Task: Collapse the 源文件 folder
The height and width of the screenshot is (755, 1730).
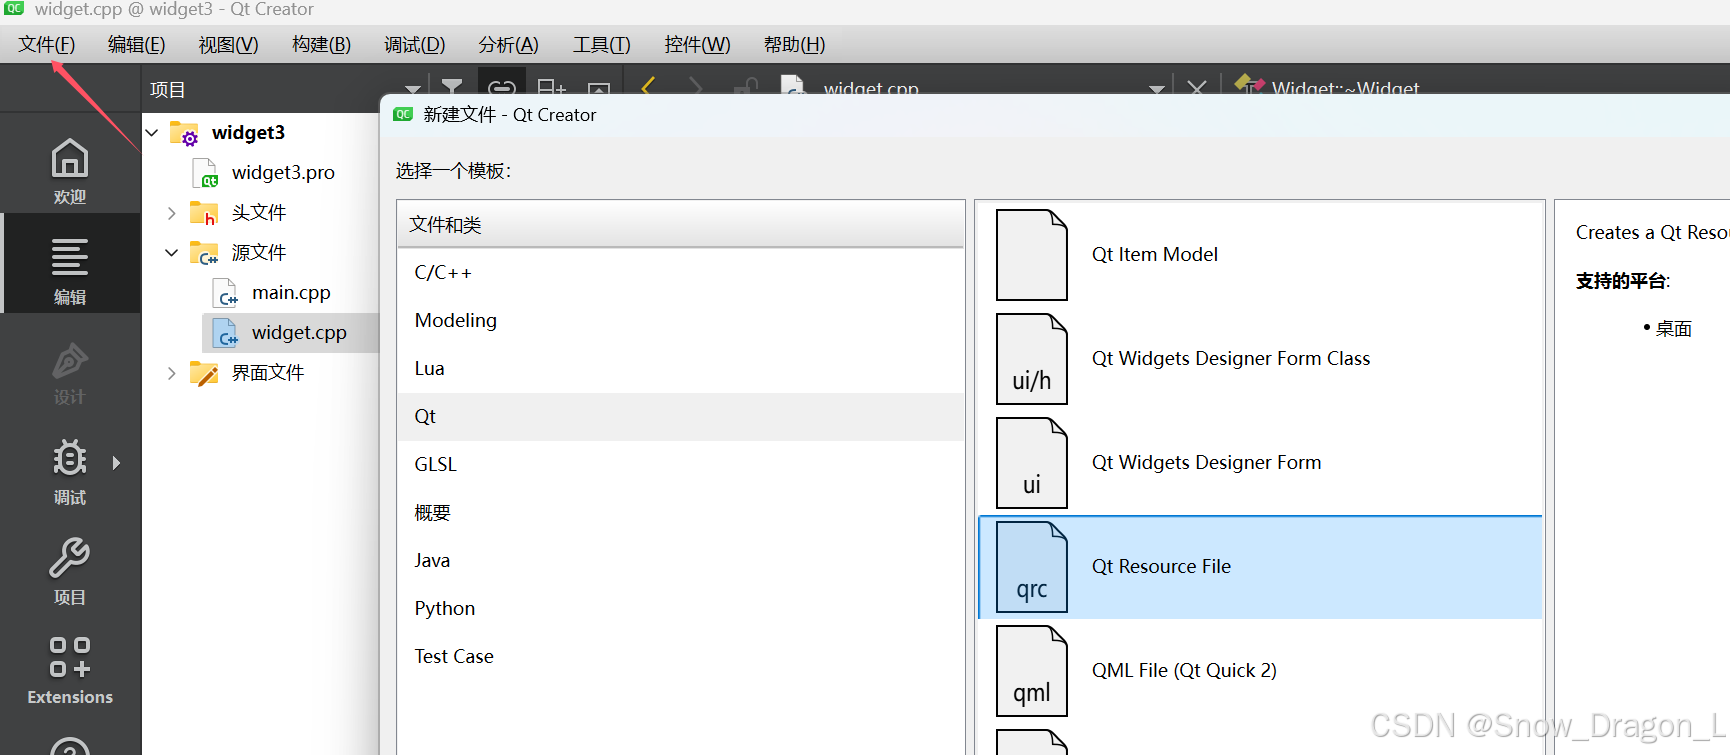Action: pyautogui.click(x=171, y=252)
